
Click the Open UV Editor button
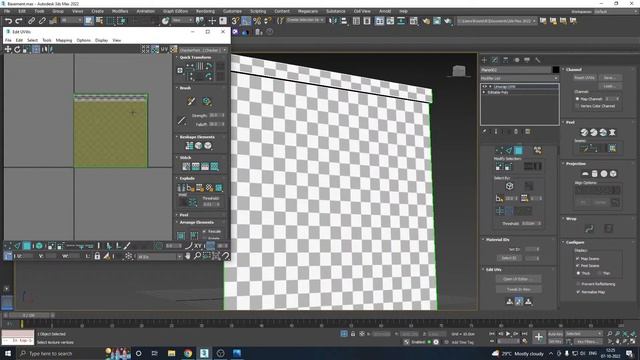[x=518, y=279]
